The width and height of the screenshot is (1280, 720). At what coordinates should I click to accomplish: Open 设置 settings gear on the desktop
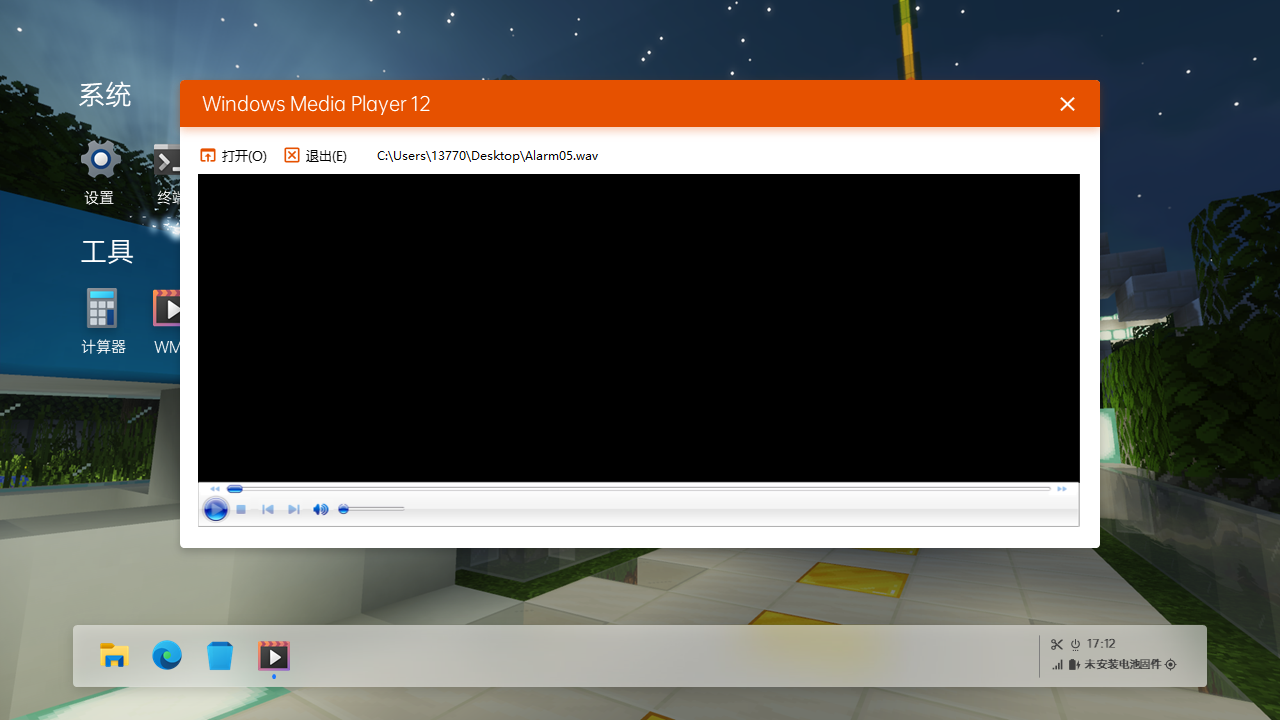(x=100, y=159)
